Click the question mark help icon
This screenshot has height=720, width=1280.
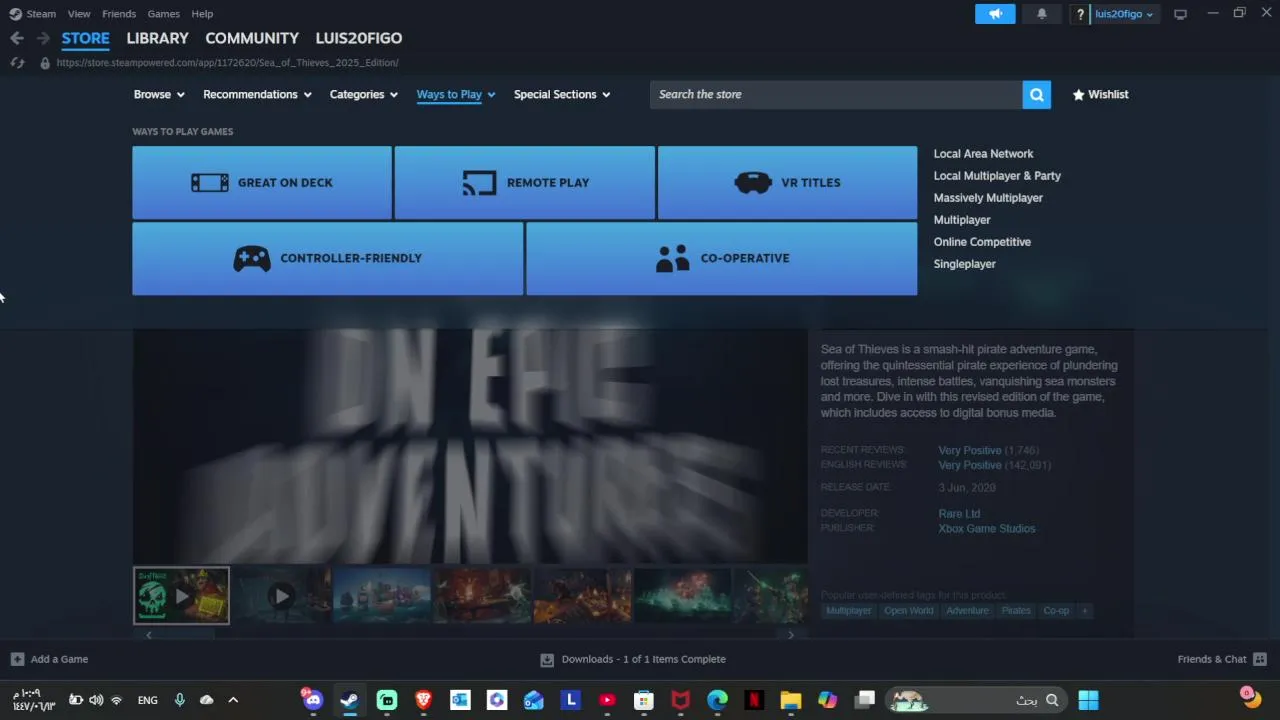1080,14
